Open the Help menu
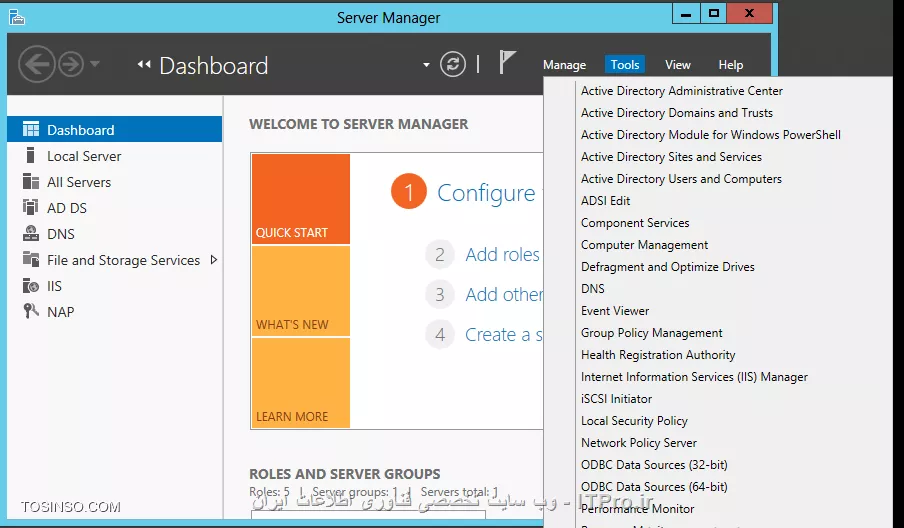The height and width of the screenshot is (528, 904). coord(730,65)
